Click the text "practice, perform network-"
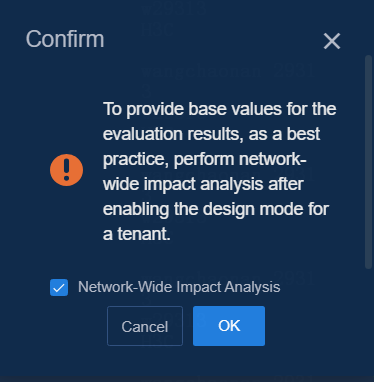 coord(205,159)
